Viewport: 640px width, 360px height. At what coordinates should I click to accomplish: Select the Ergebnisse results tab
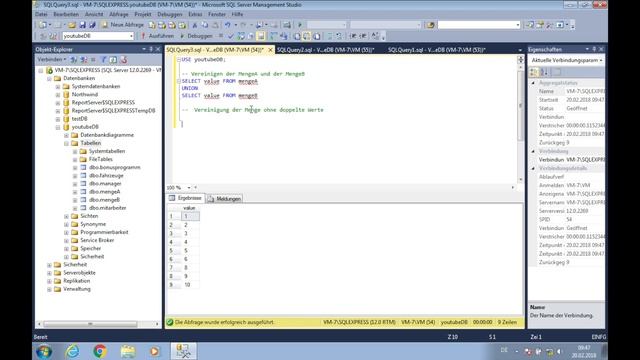[186, 198]
